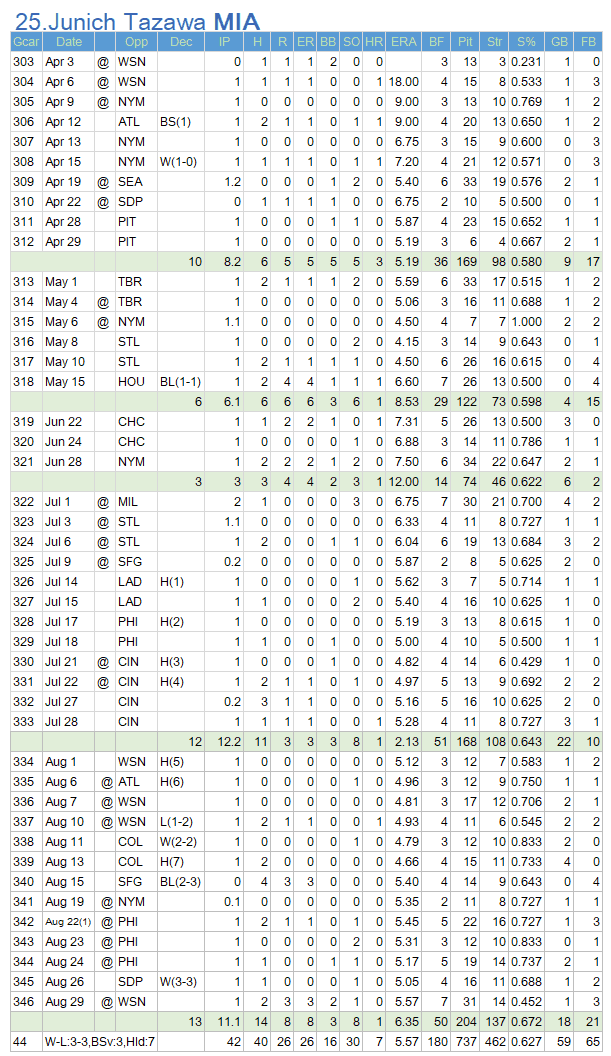Select the W(3-3) decision on Aug 26
Screen dimensions: 611x1056
[x=181, y=982]
